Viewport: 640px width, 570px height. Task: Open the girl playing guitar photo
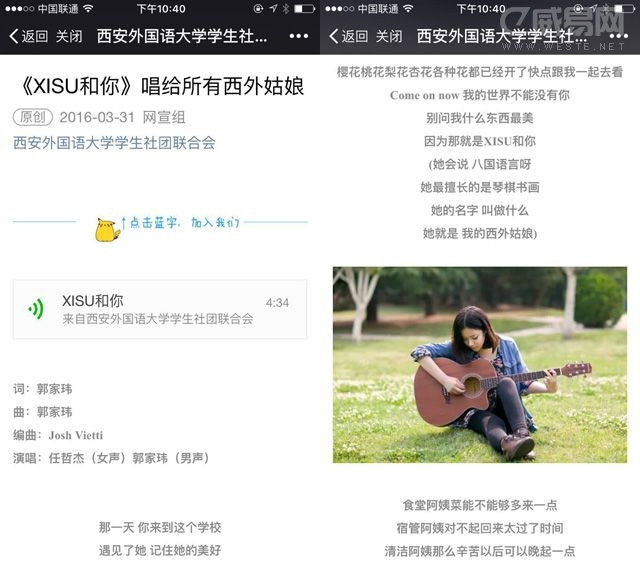[480, 365]
